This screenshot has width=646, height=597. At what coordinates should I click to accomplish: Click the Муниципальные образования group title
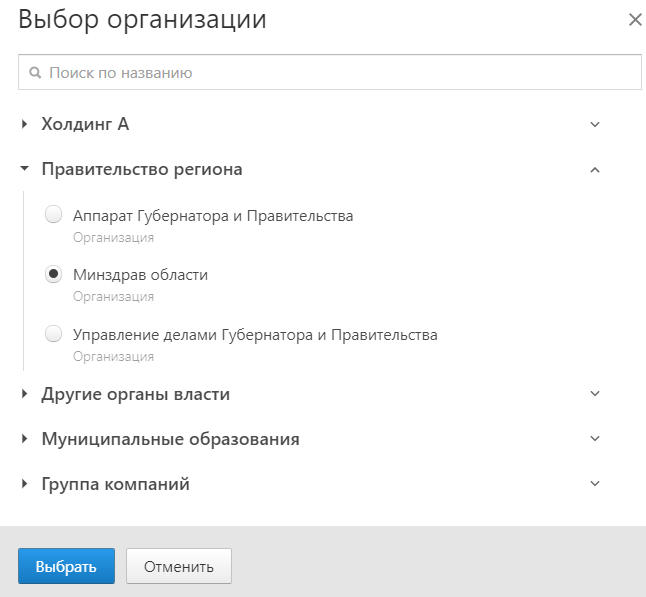[x=171, y=439]
